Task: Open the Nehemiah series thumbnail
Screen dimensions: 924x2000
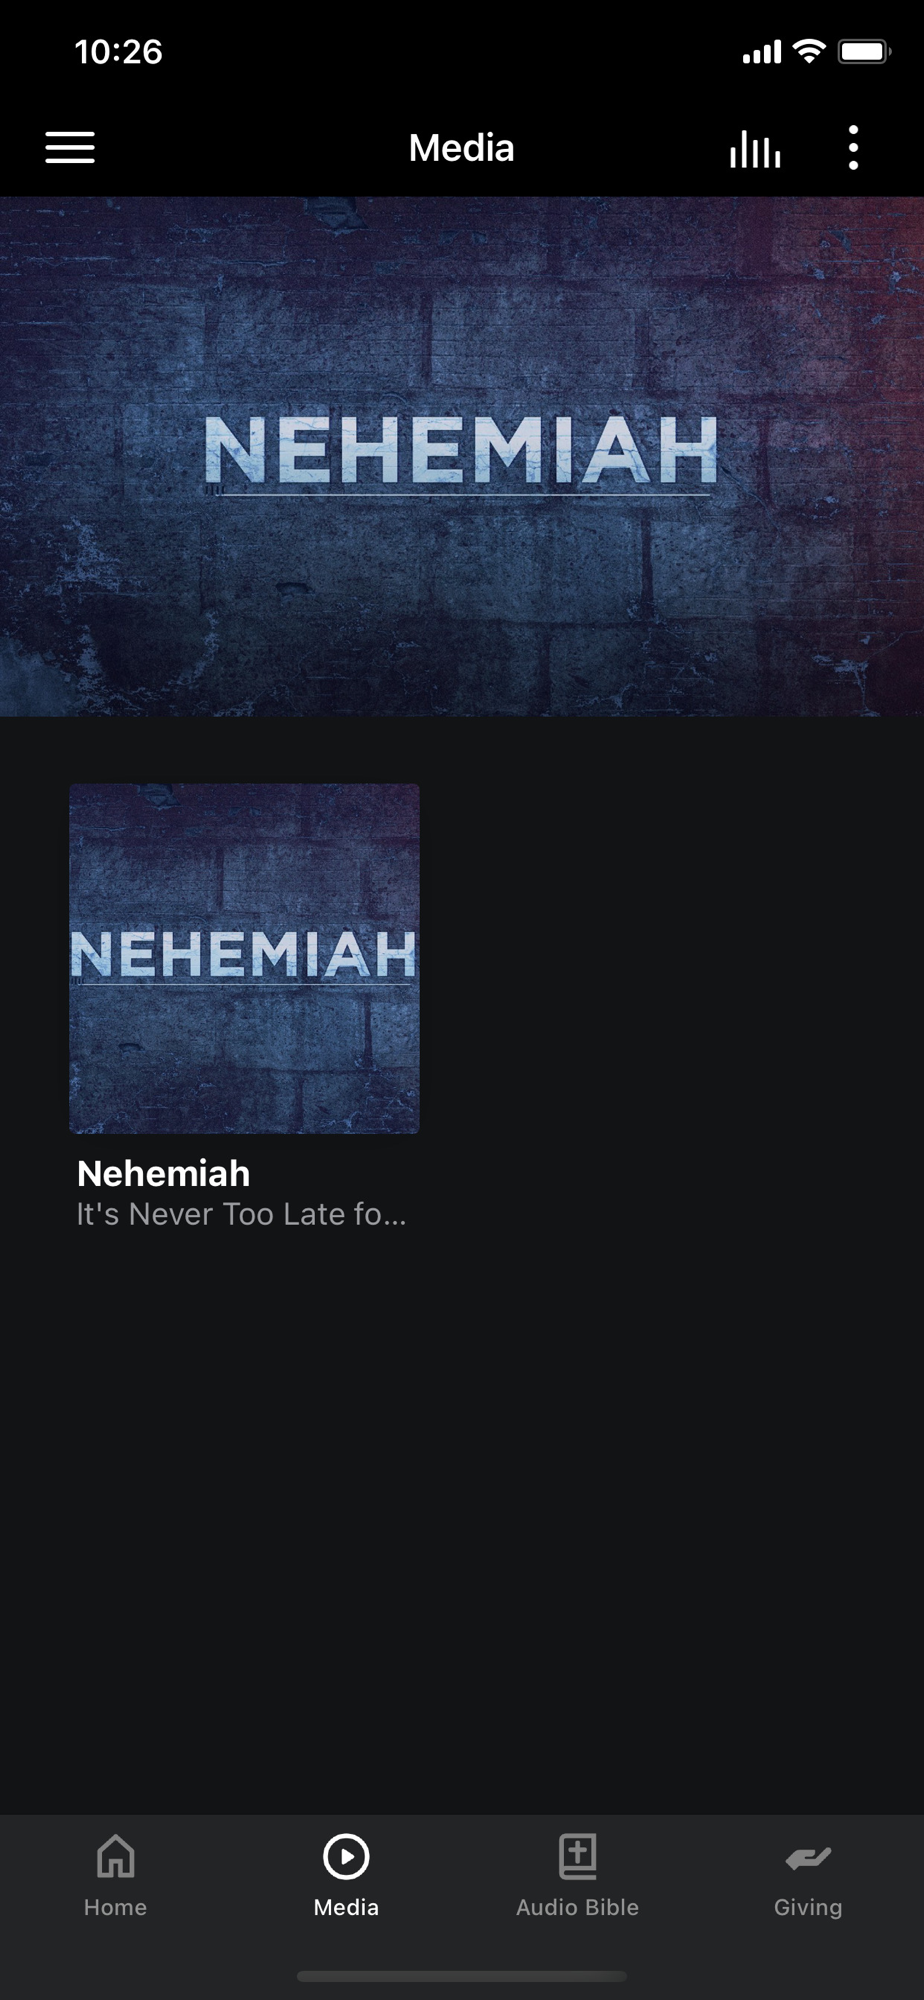Action: coord(244,958)
